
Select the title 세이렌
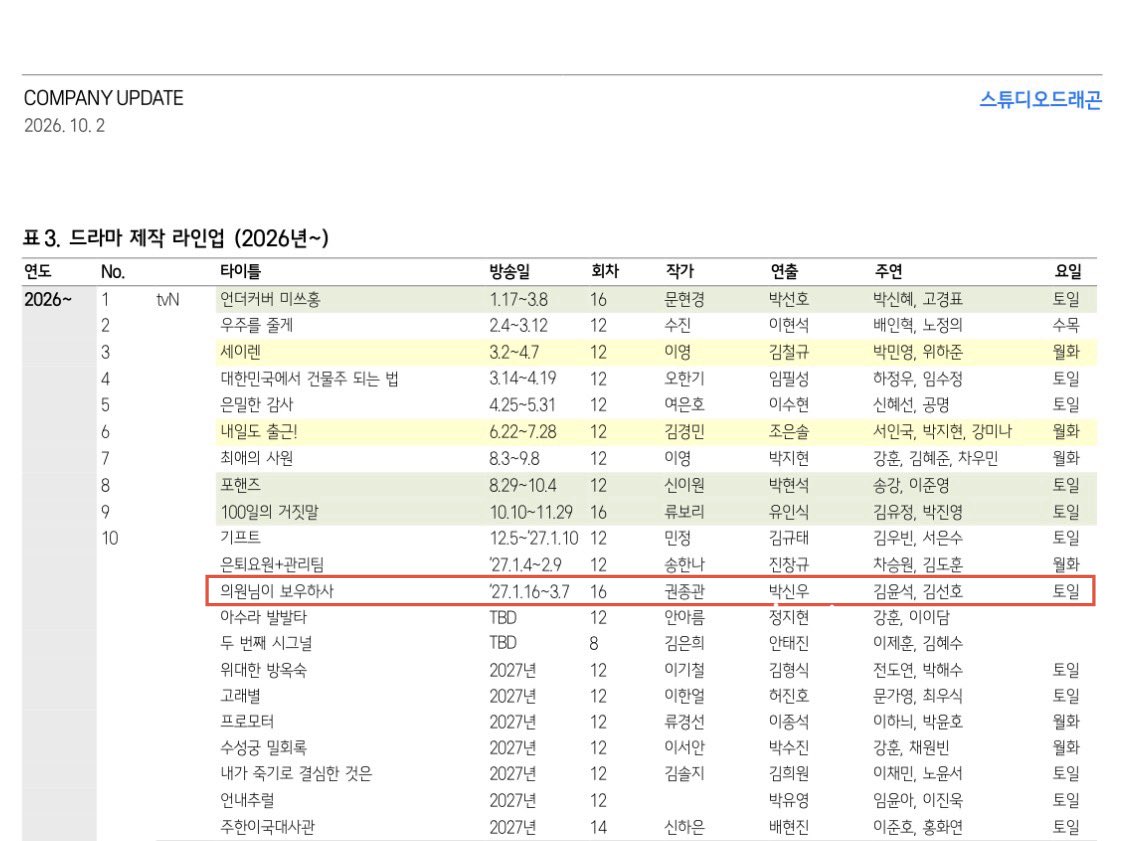tap(240, 352)
